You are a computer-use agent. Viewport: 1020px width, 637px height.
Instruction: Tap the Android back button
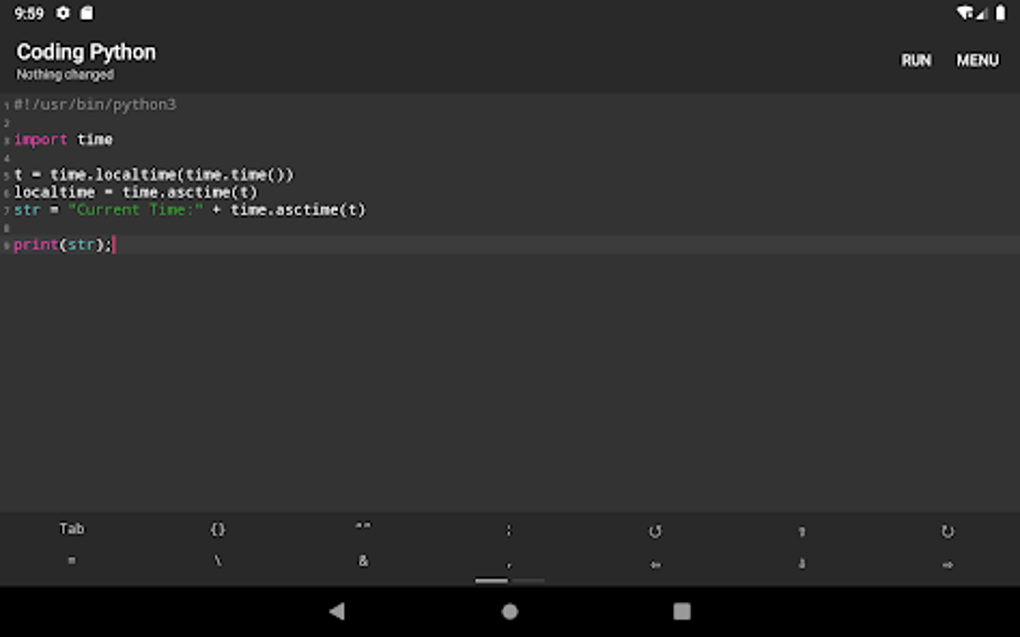point(337,610)
